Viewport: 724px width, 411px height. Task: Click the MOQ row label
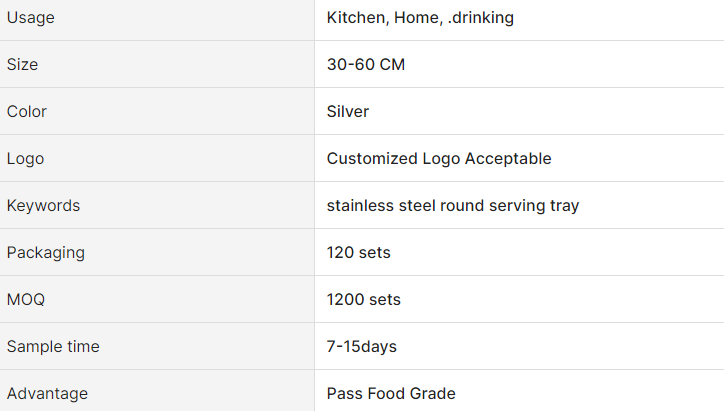26,300
